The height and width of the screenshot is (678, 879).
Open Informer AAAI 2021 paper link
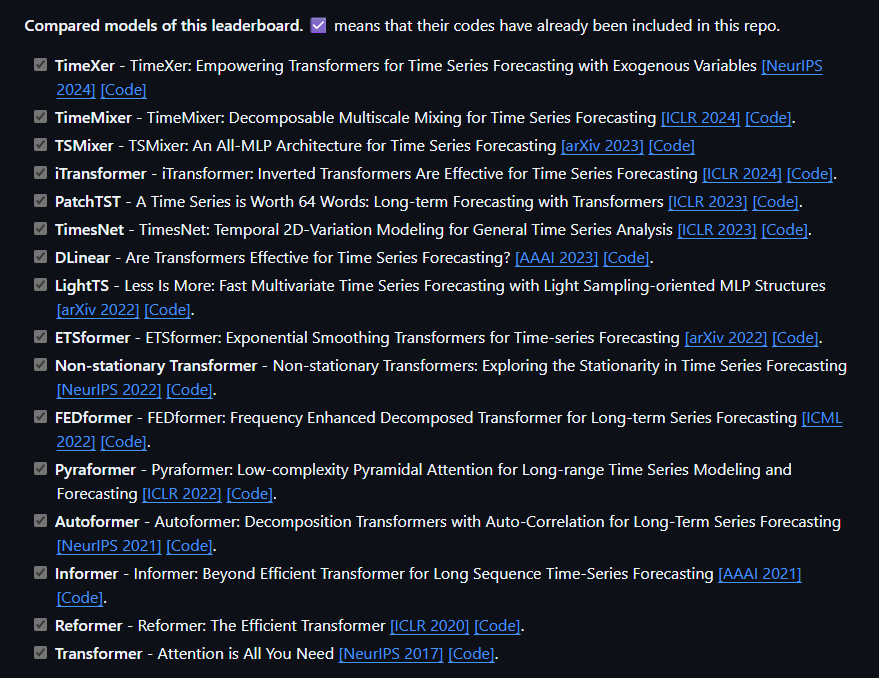(759, 574)
